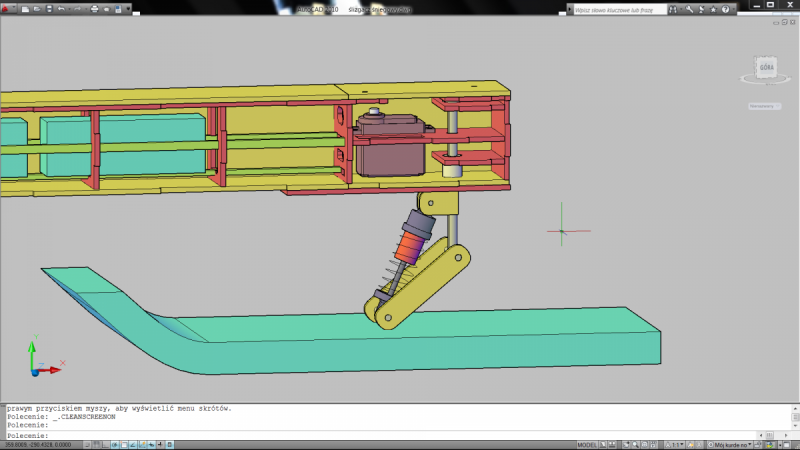This screenshot has width=800, height=450.
Task: Click the Plot printer icon
Action: pyautogui.click(x=94, y=9)
